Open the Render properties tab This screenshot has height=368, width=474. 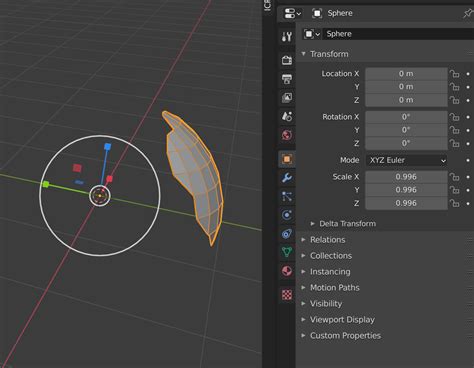287,60
